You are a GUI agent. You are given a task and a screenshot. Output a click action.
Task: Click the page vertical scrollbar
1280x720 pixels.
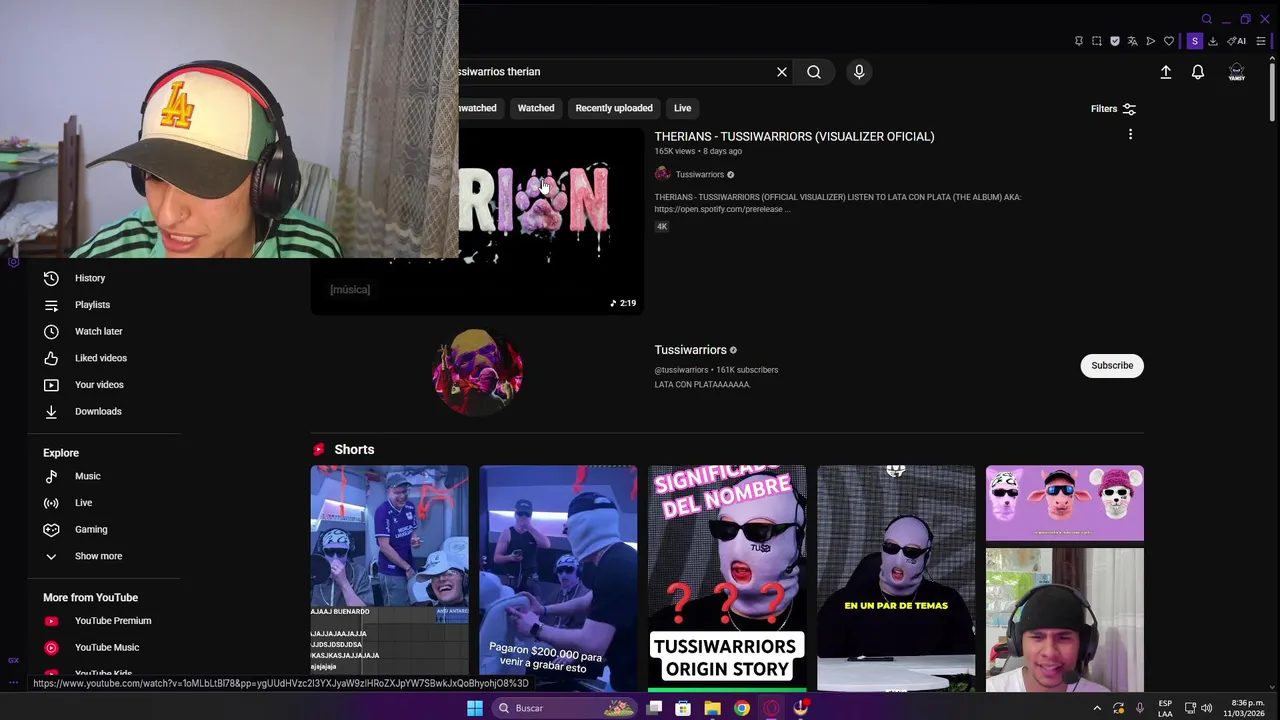tap(1272, 95)
